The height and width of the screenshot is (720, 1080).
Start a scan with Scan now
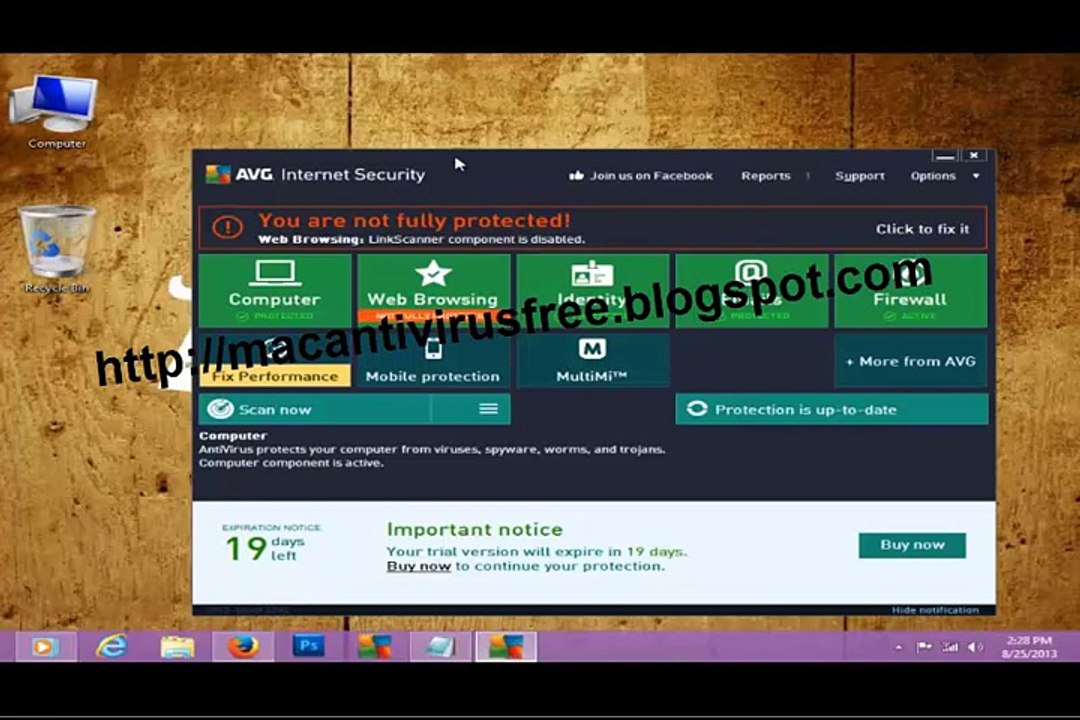click(x=315, y=409)
